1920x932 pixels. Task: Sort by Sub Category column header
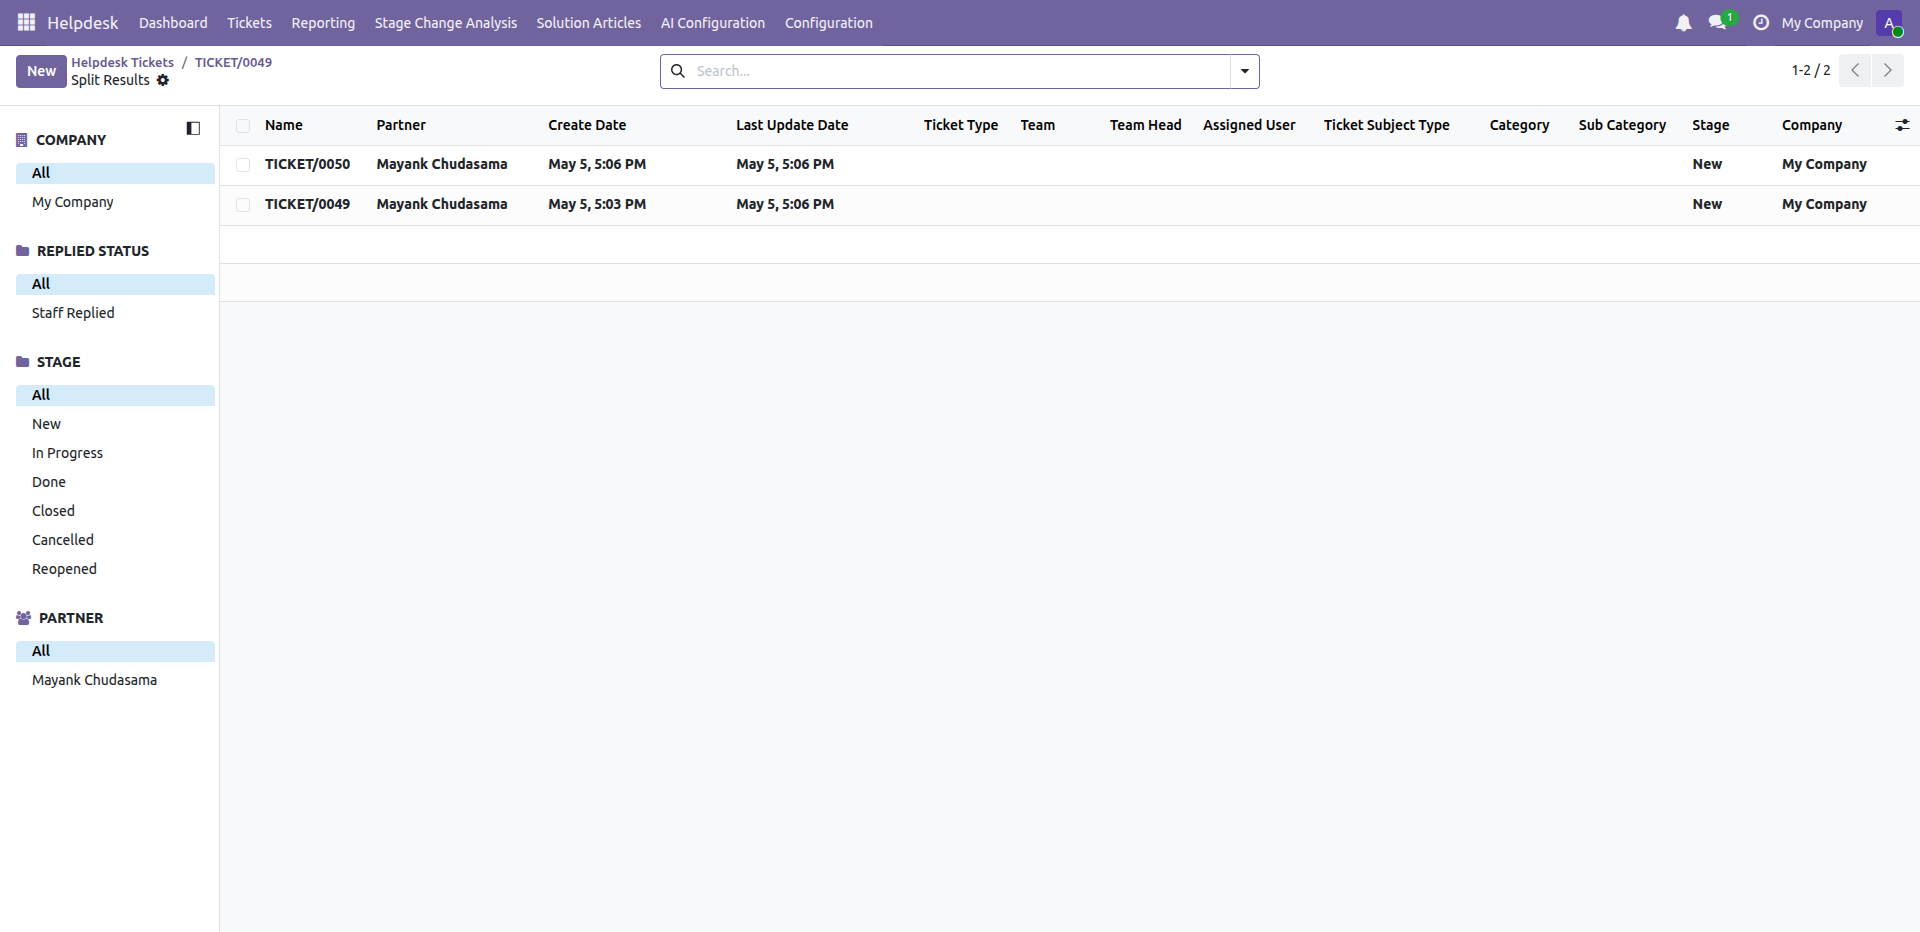click(1622, 125)
